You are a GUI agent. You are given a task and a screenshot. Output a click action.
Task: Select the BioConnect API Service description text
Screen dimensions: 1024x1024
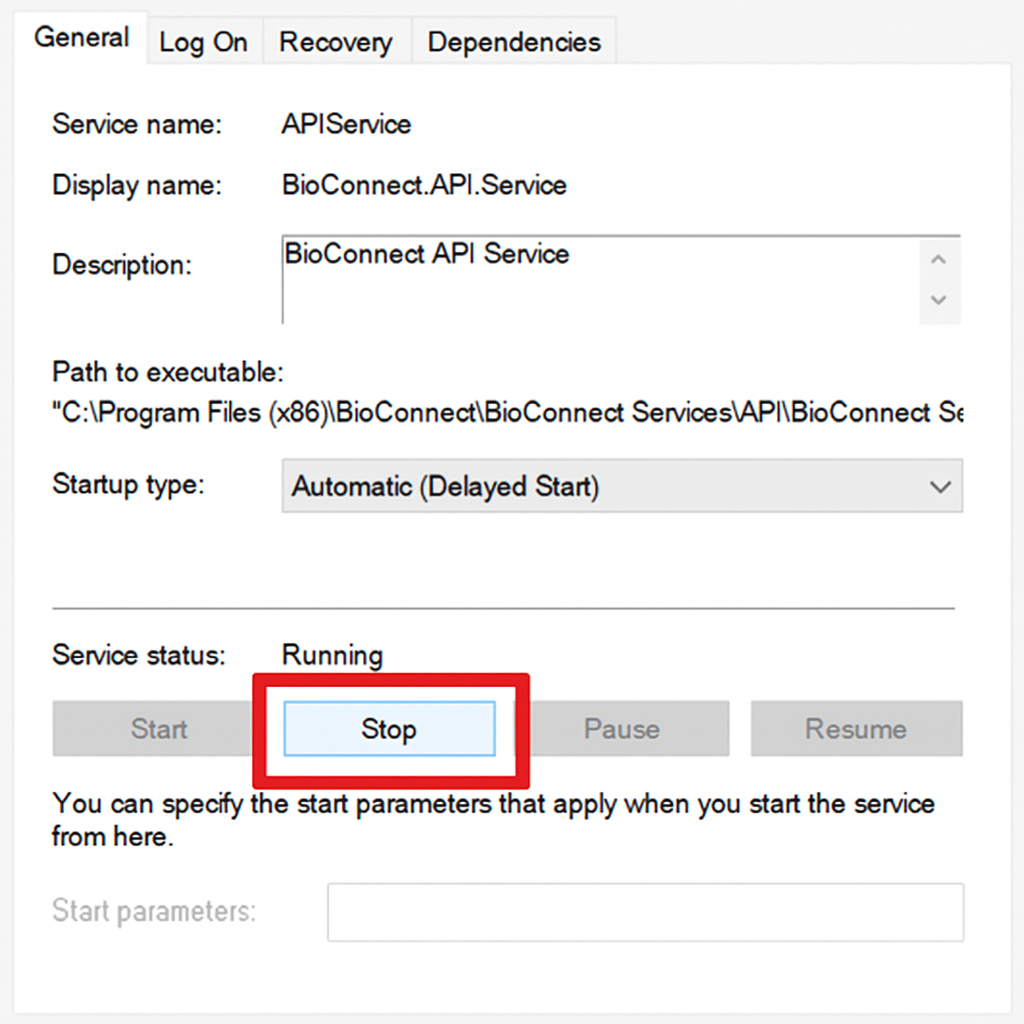427,254
